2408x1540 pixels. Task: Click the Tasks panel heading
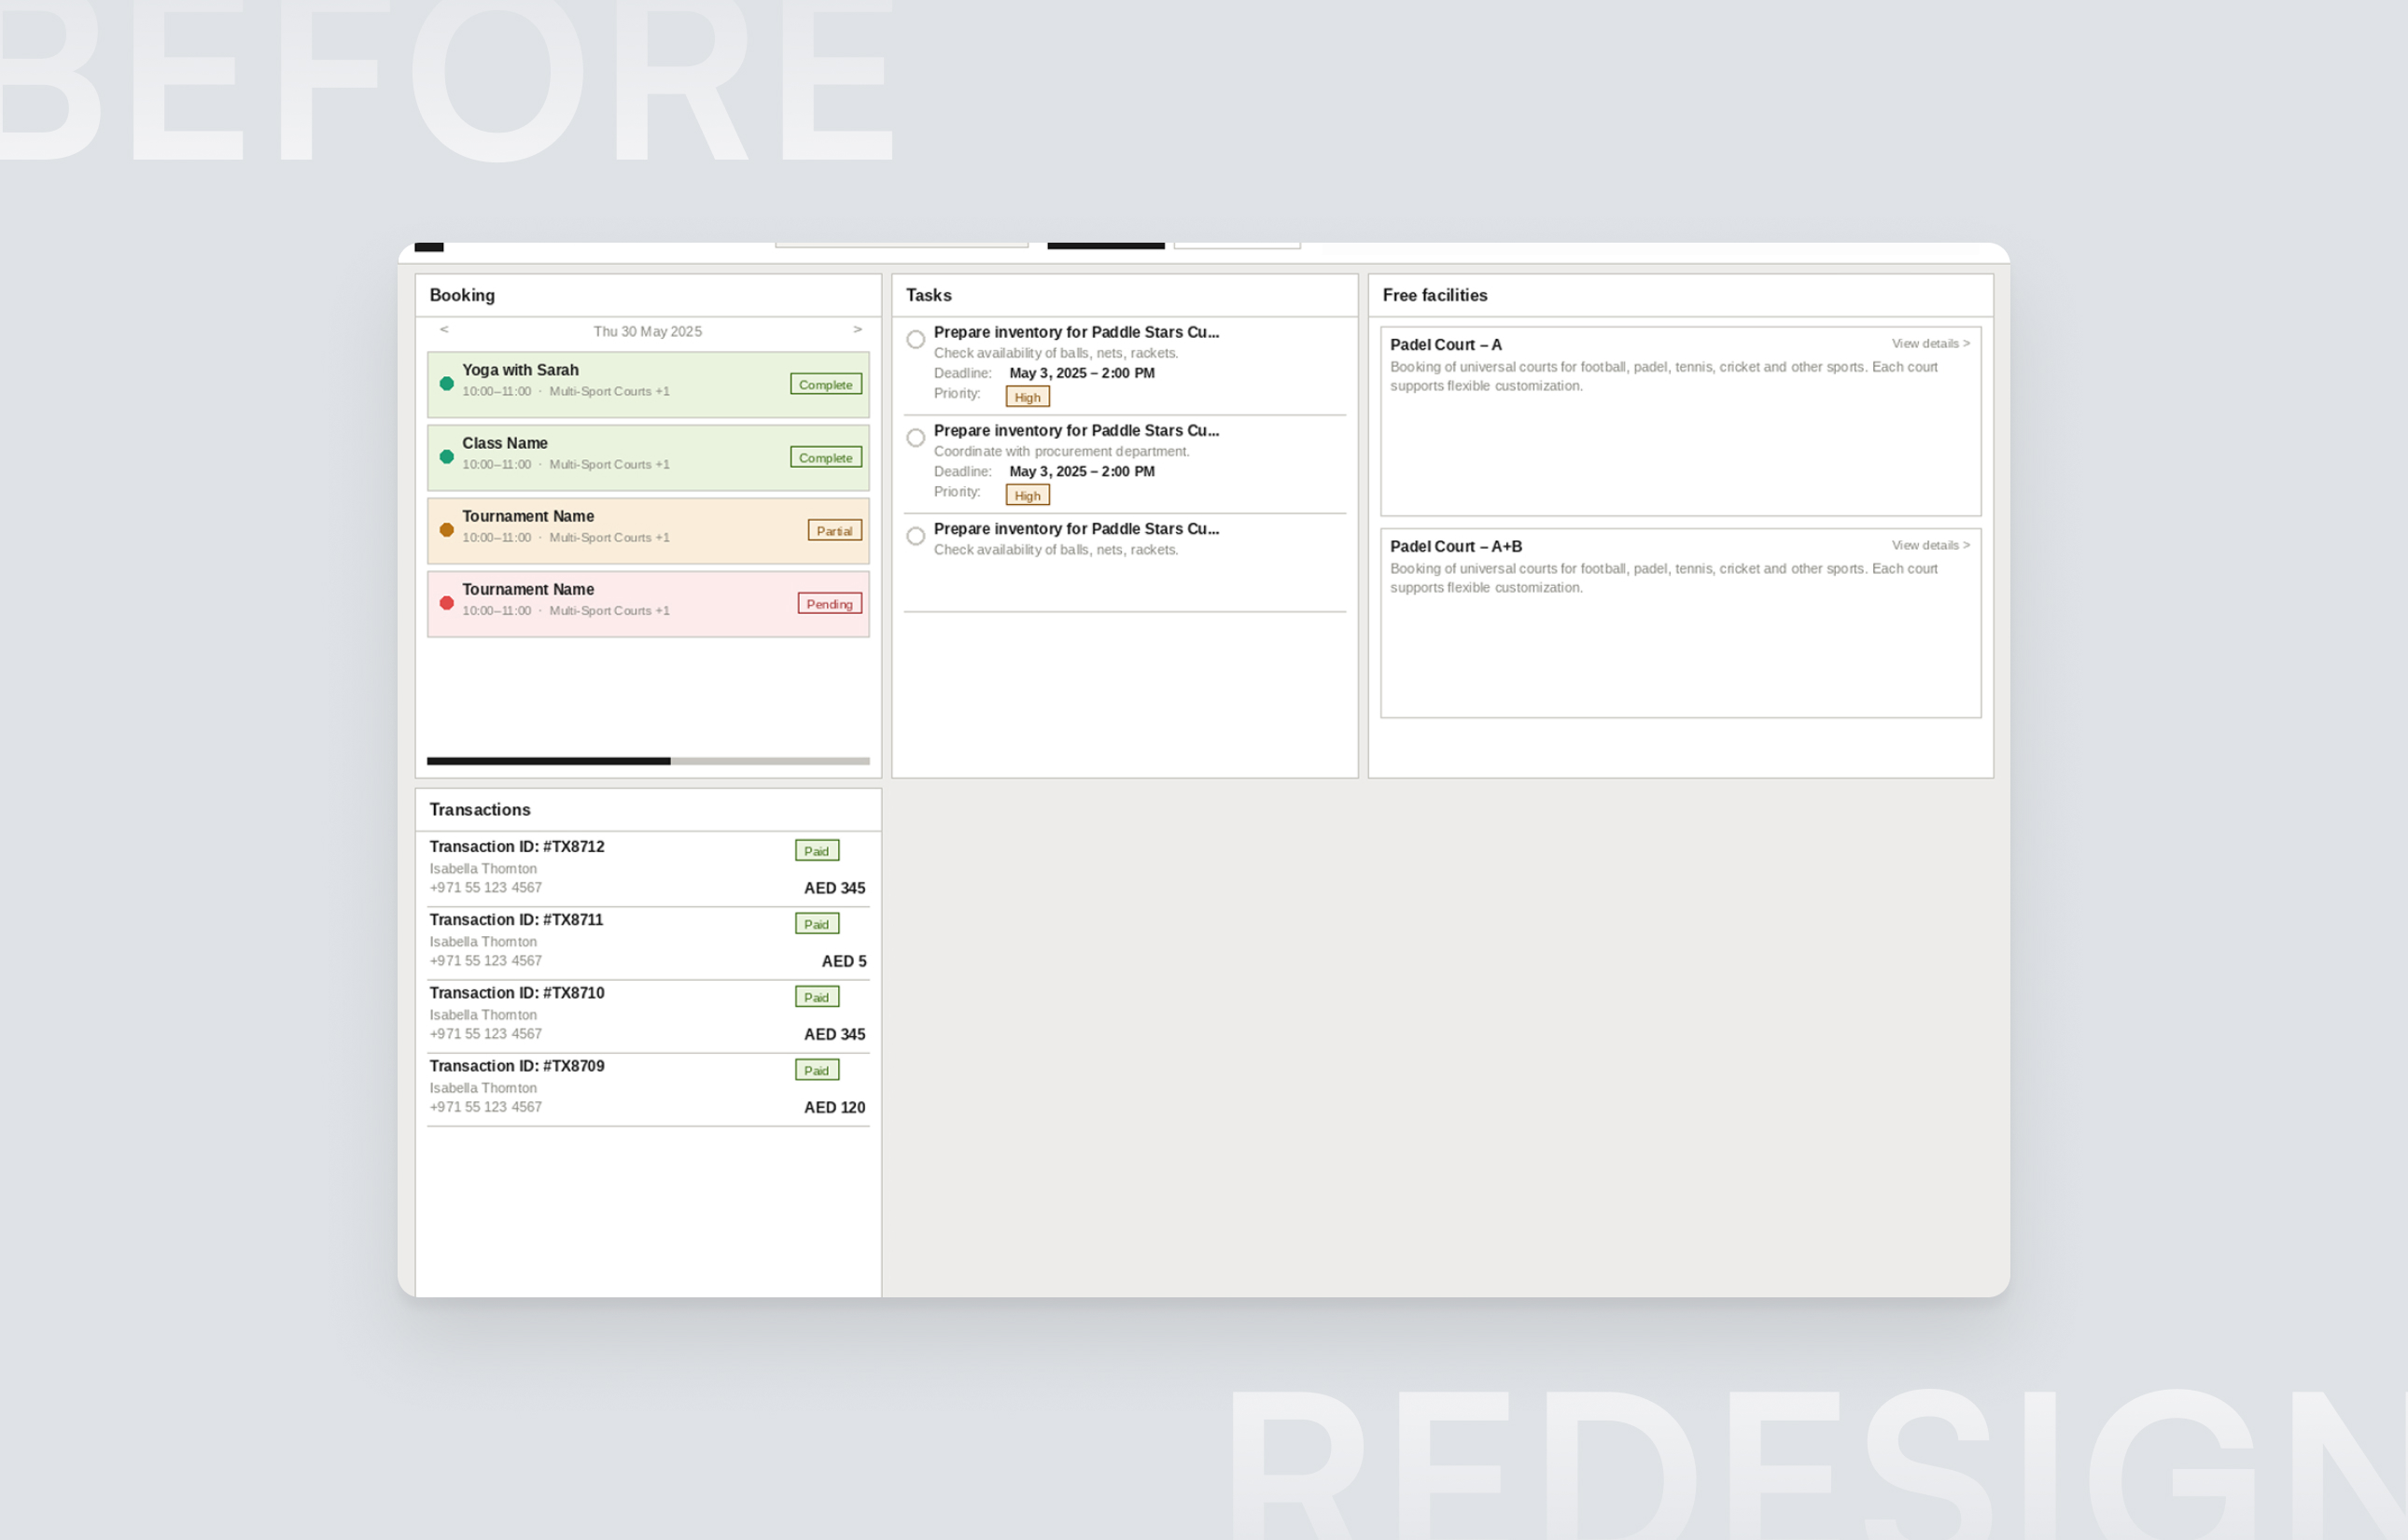[929, 296]
